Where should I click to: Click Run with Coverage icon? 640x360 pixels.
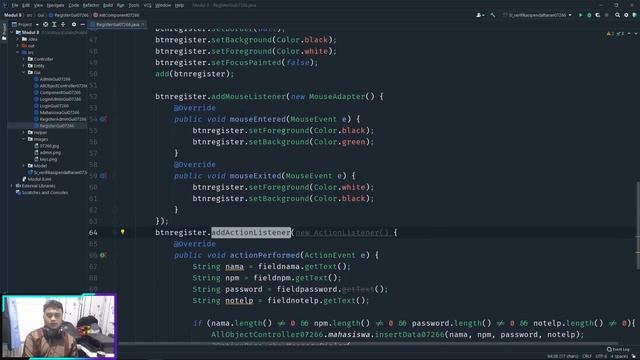coord(598,15)
